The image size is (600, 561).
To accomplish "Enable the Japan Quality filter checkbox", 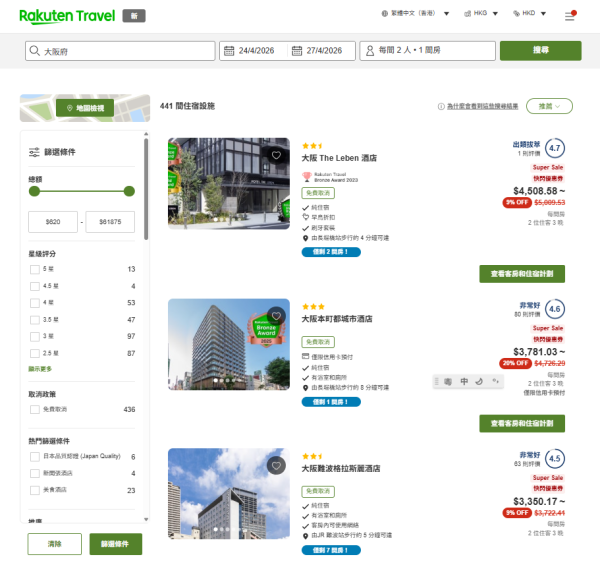I will tap(35, 457).
